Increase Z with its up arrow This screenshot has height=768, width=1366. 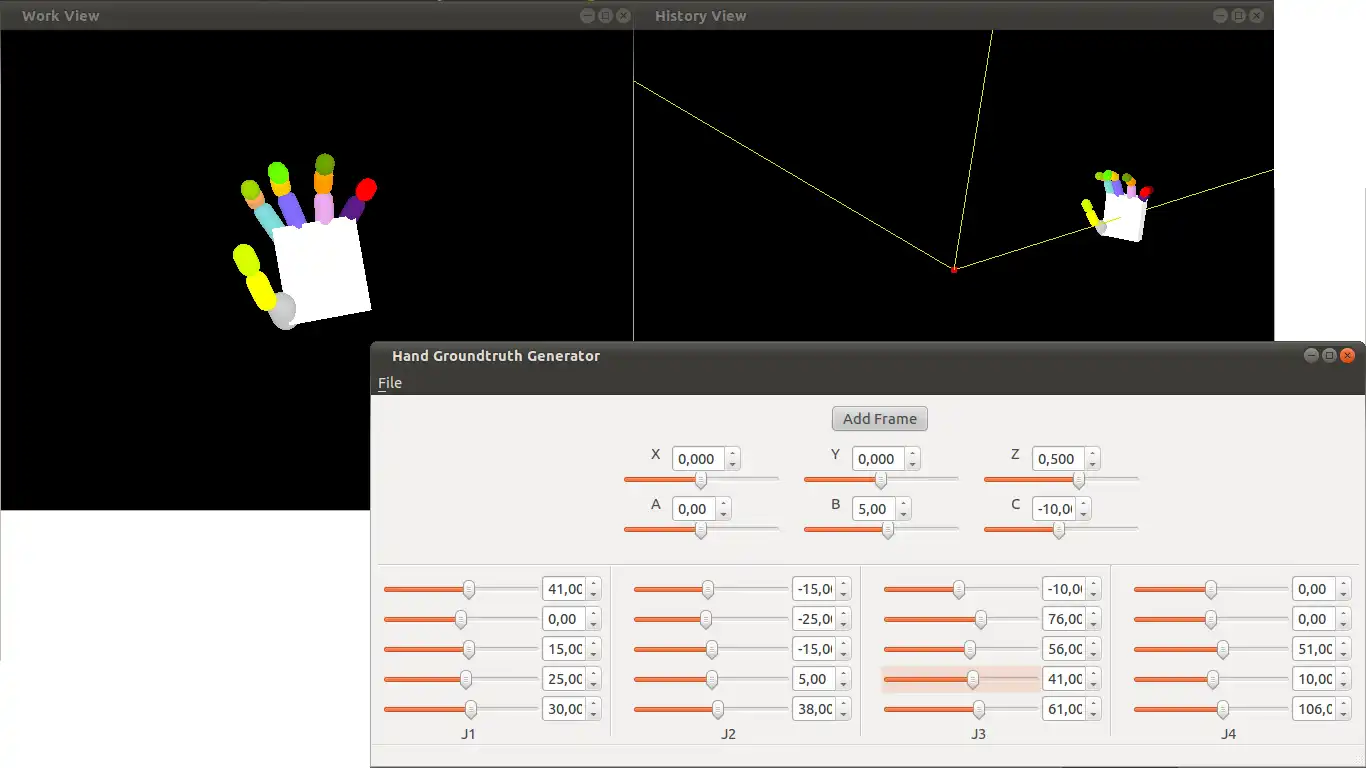1093,453
